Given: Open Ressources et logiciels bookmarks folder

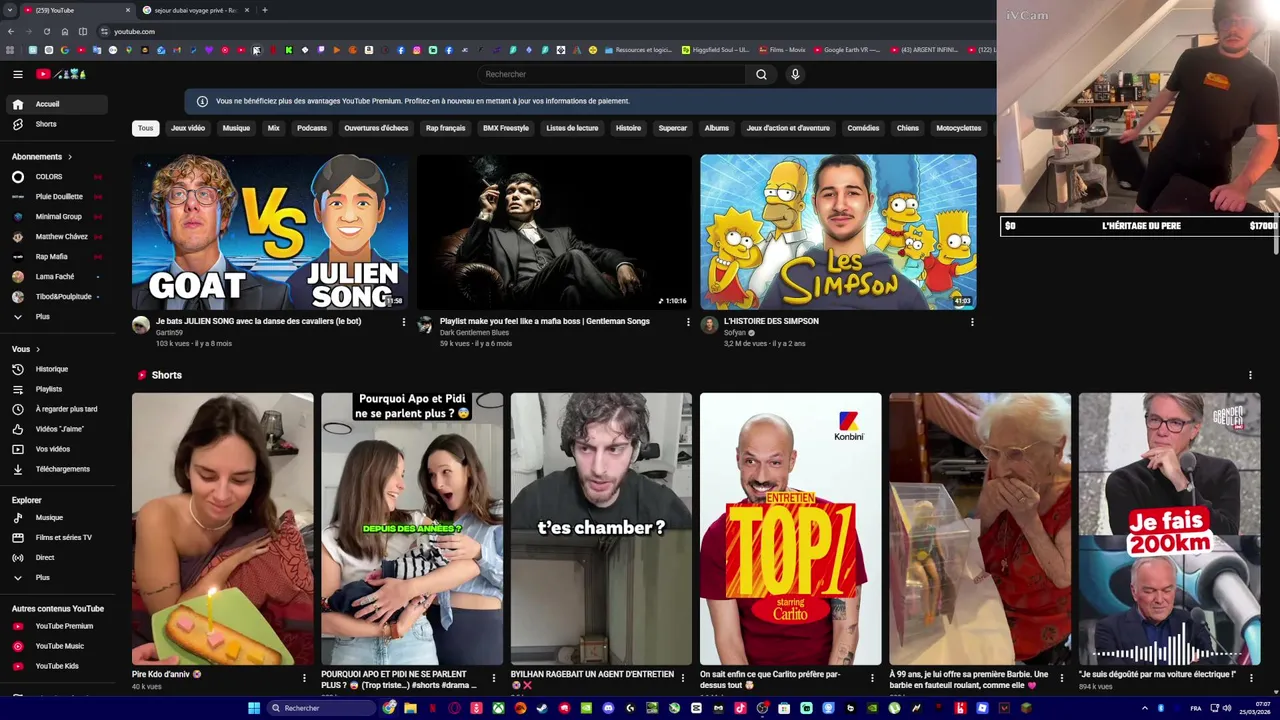Looking at the screenshot, I should tap(638, 50).
